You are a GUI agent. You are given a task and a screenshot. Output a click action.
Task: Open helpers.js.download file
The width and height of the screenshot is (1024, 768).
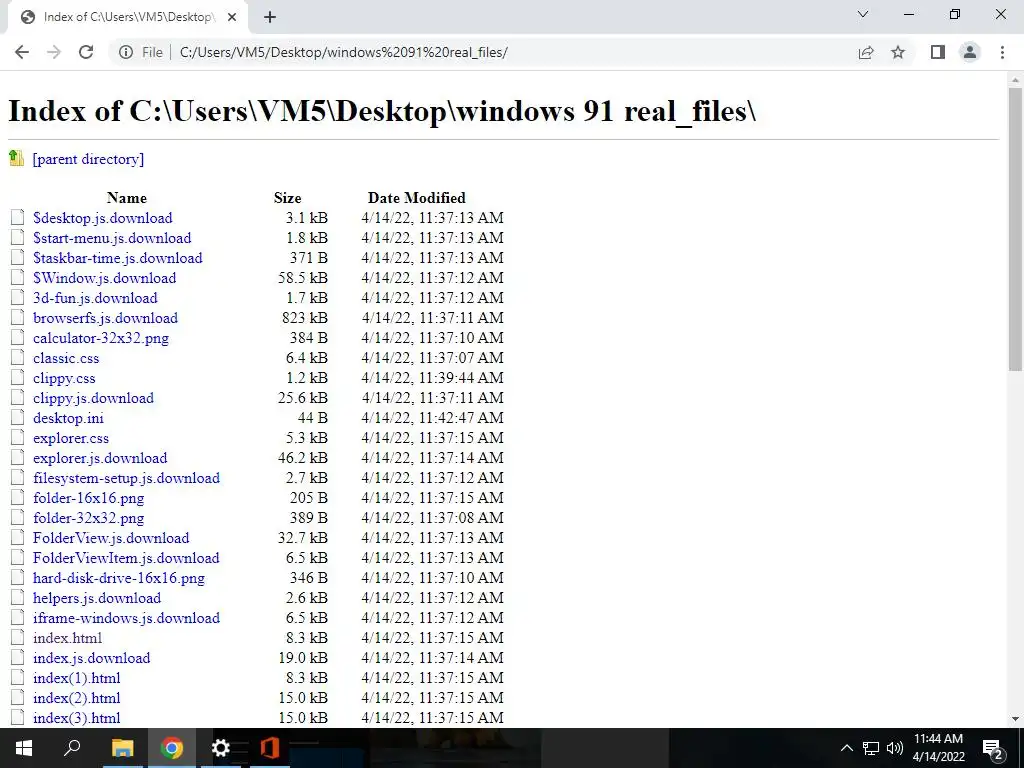97,598
